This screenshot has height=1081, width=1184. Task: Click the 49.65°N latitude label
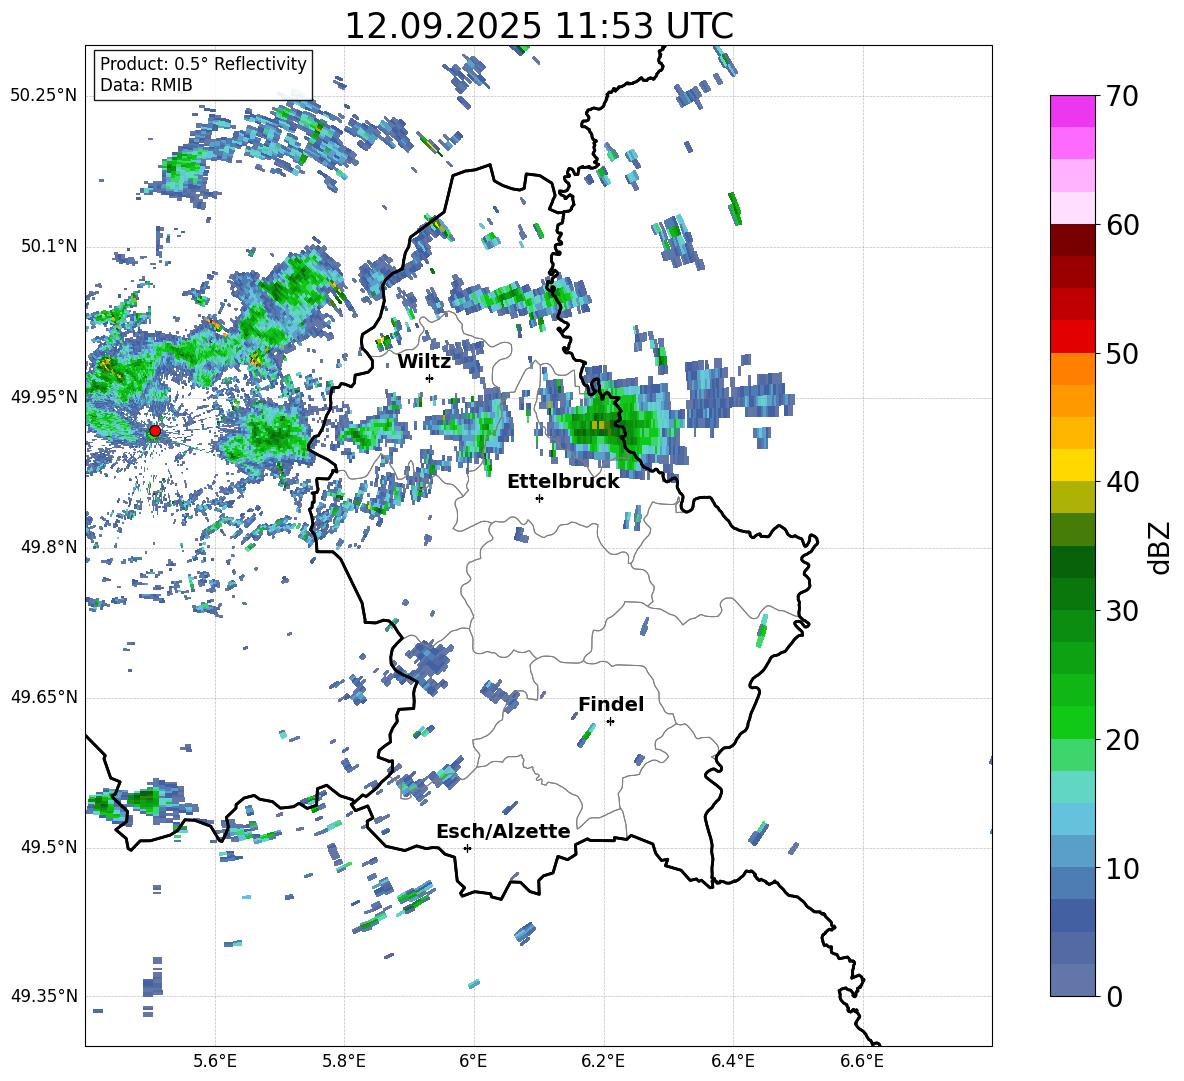coord(44,697)
